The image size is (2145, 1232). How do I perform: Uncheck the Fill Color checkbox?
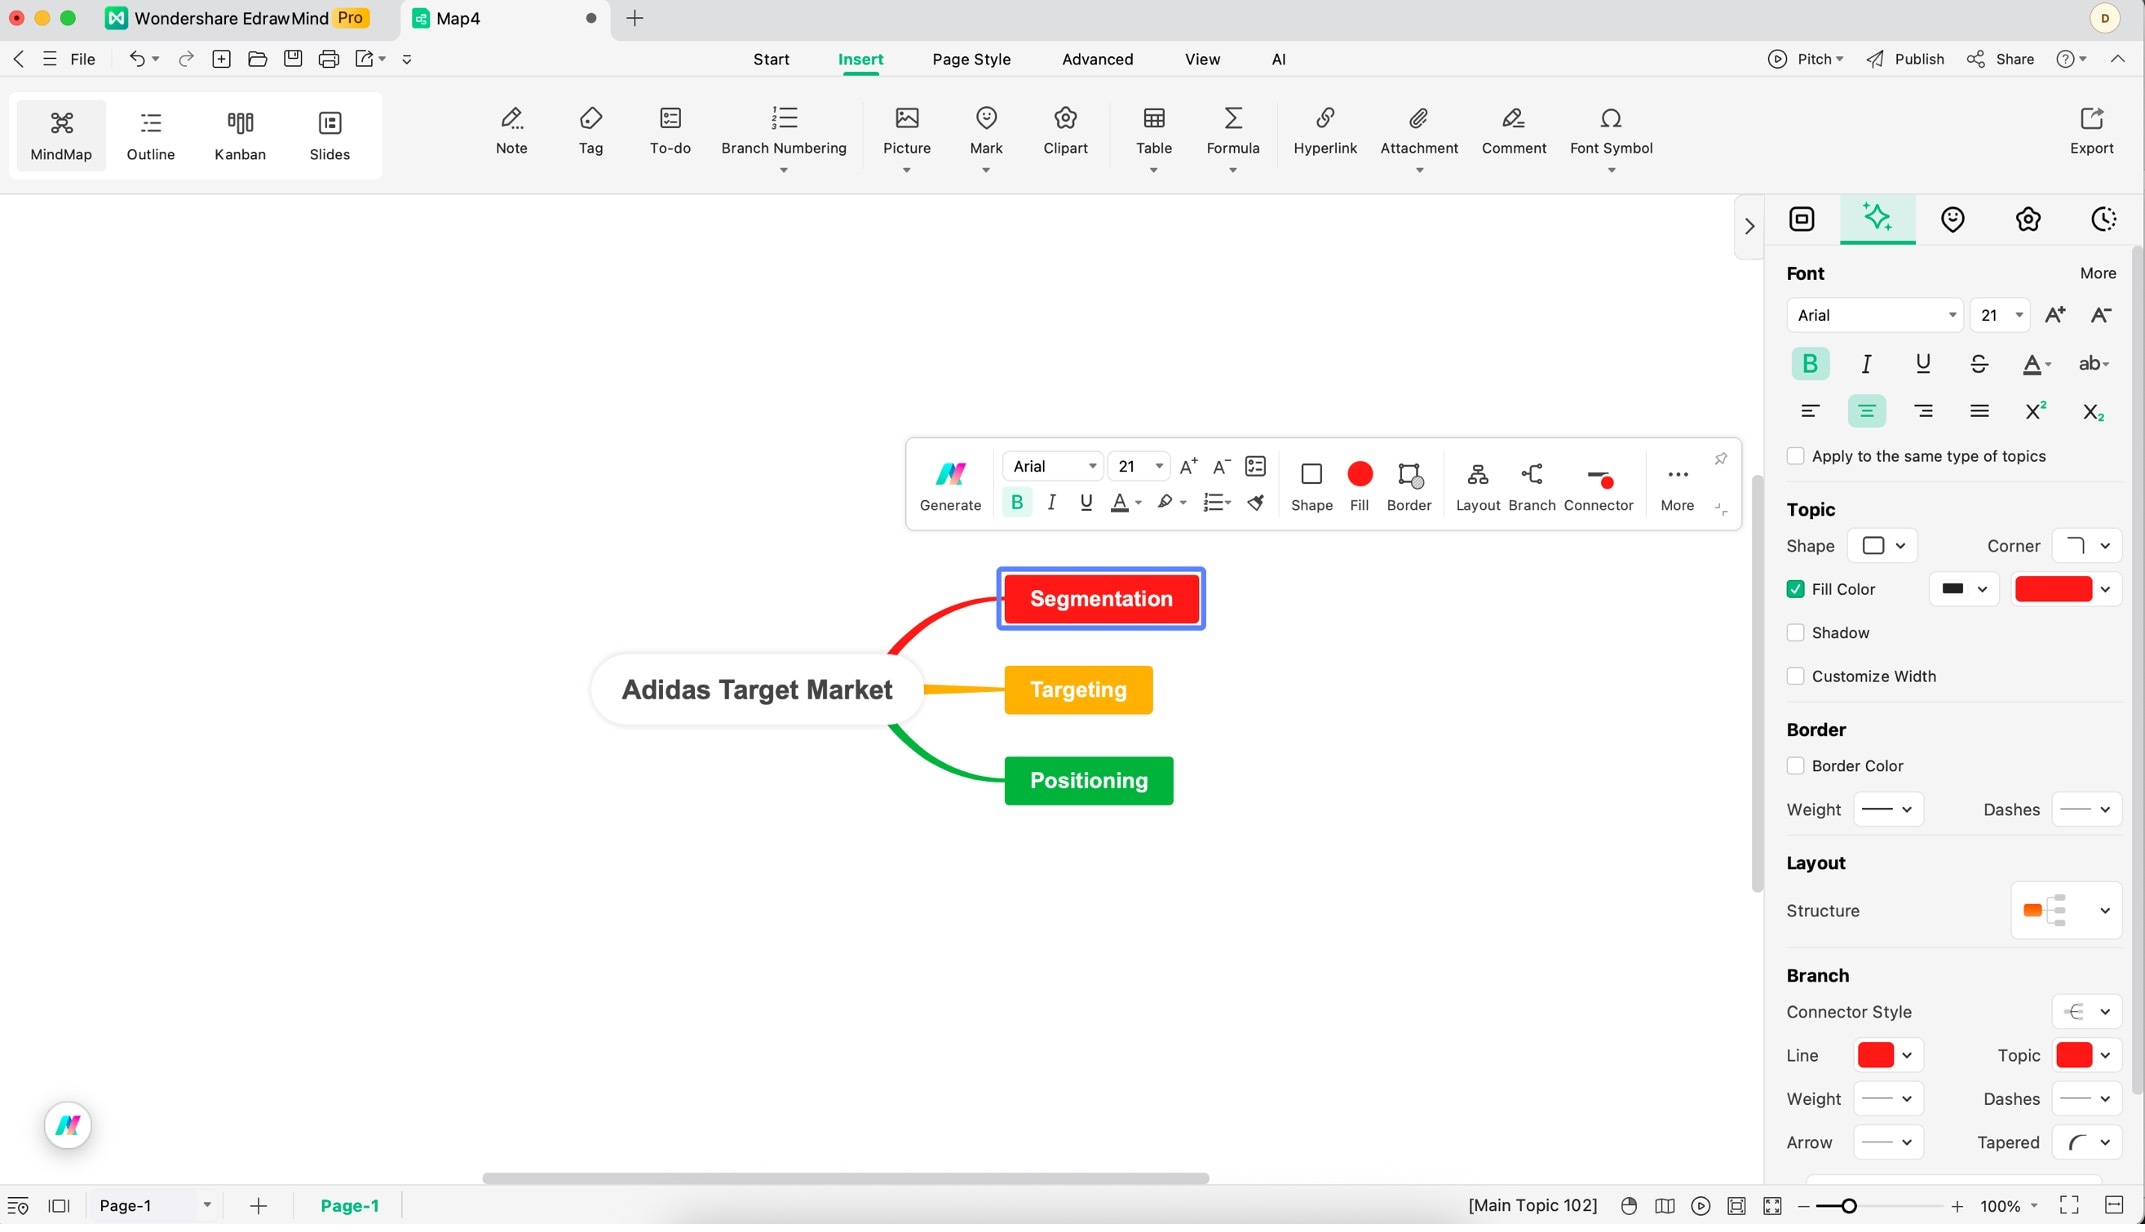tap(1795, 589)
